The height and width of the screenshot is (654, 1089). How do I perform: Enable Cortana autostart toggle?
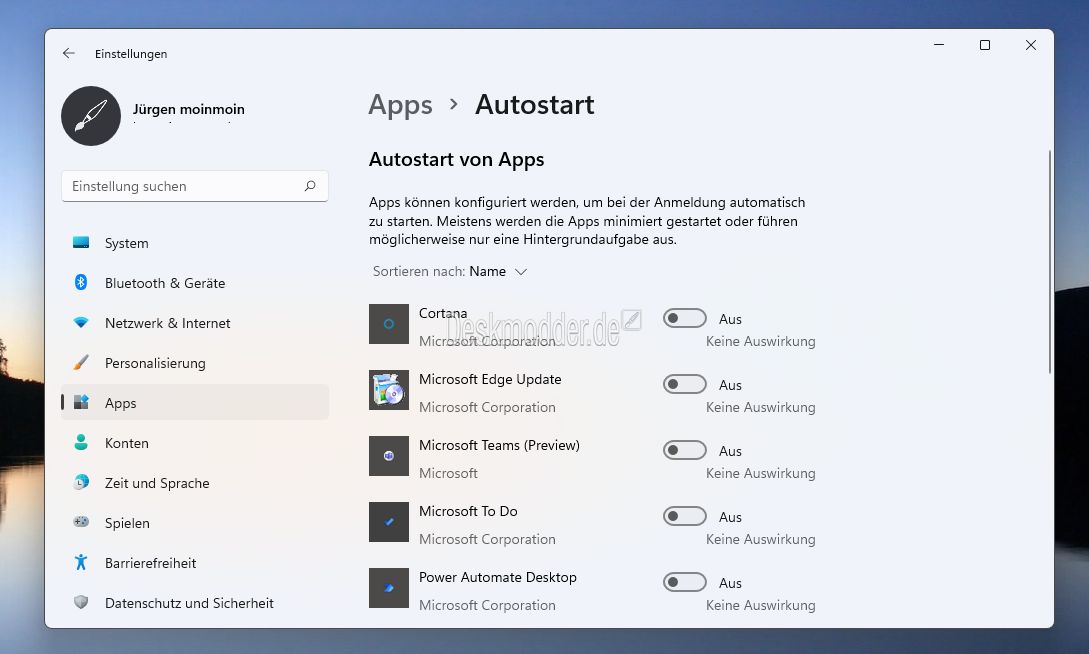[x=684, y=319]
